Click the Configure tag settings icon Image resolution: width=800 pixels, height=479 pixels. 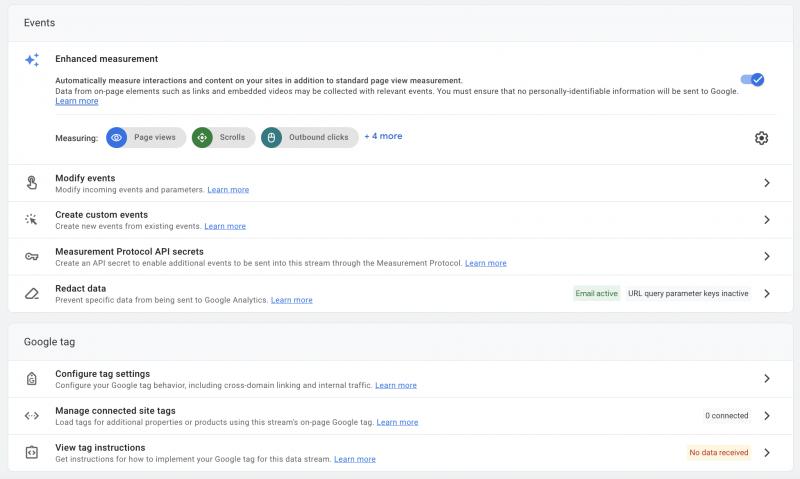coord(32,379)
